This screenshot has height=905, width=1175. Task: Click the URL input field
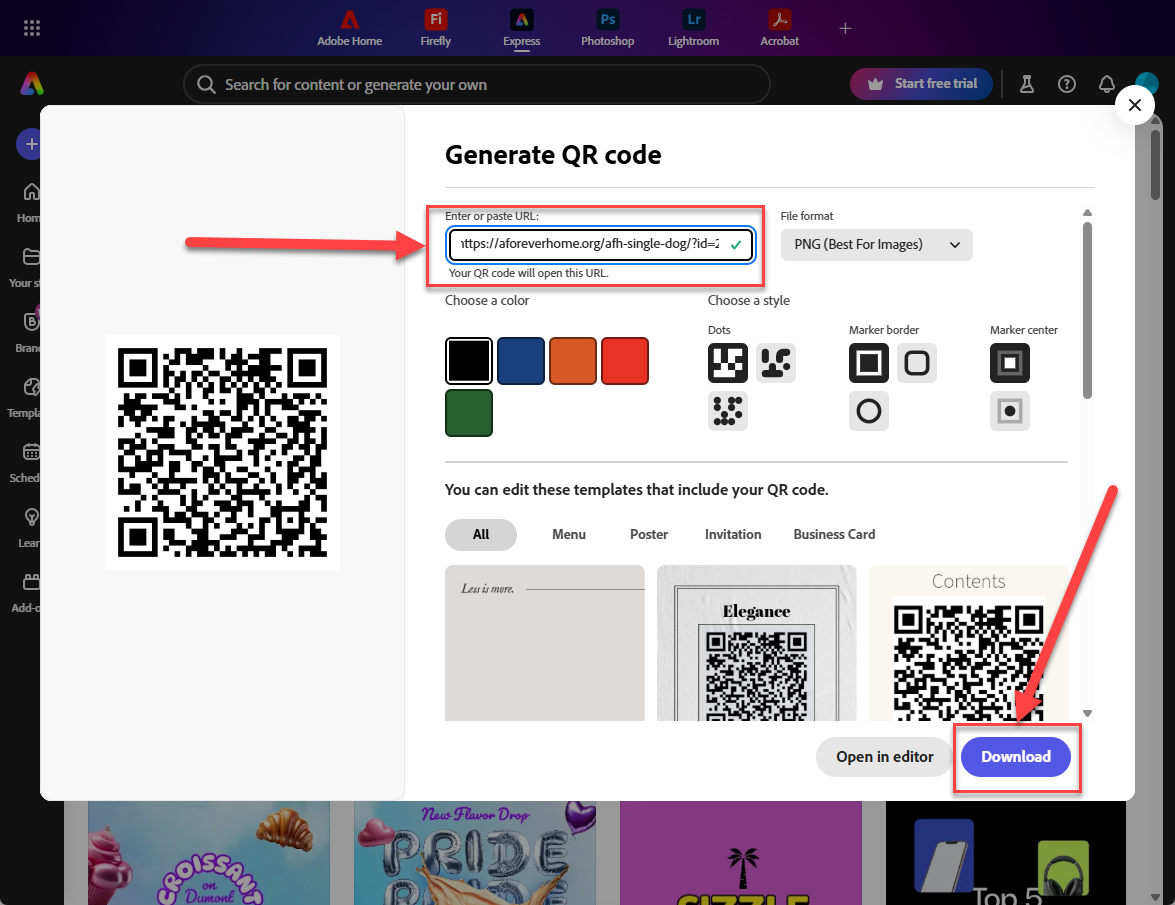coord(590,244)
